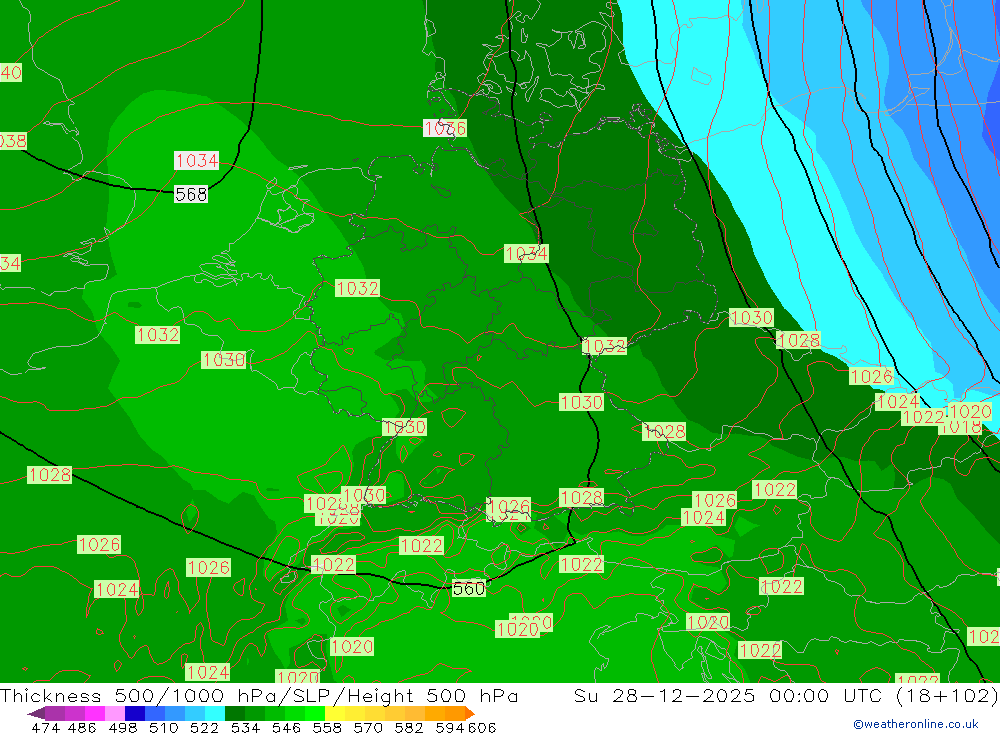
Task: Click the purple left arrow end of legend
Action: pos(35,713)
